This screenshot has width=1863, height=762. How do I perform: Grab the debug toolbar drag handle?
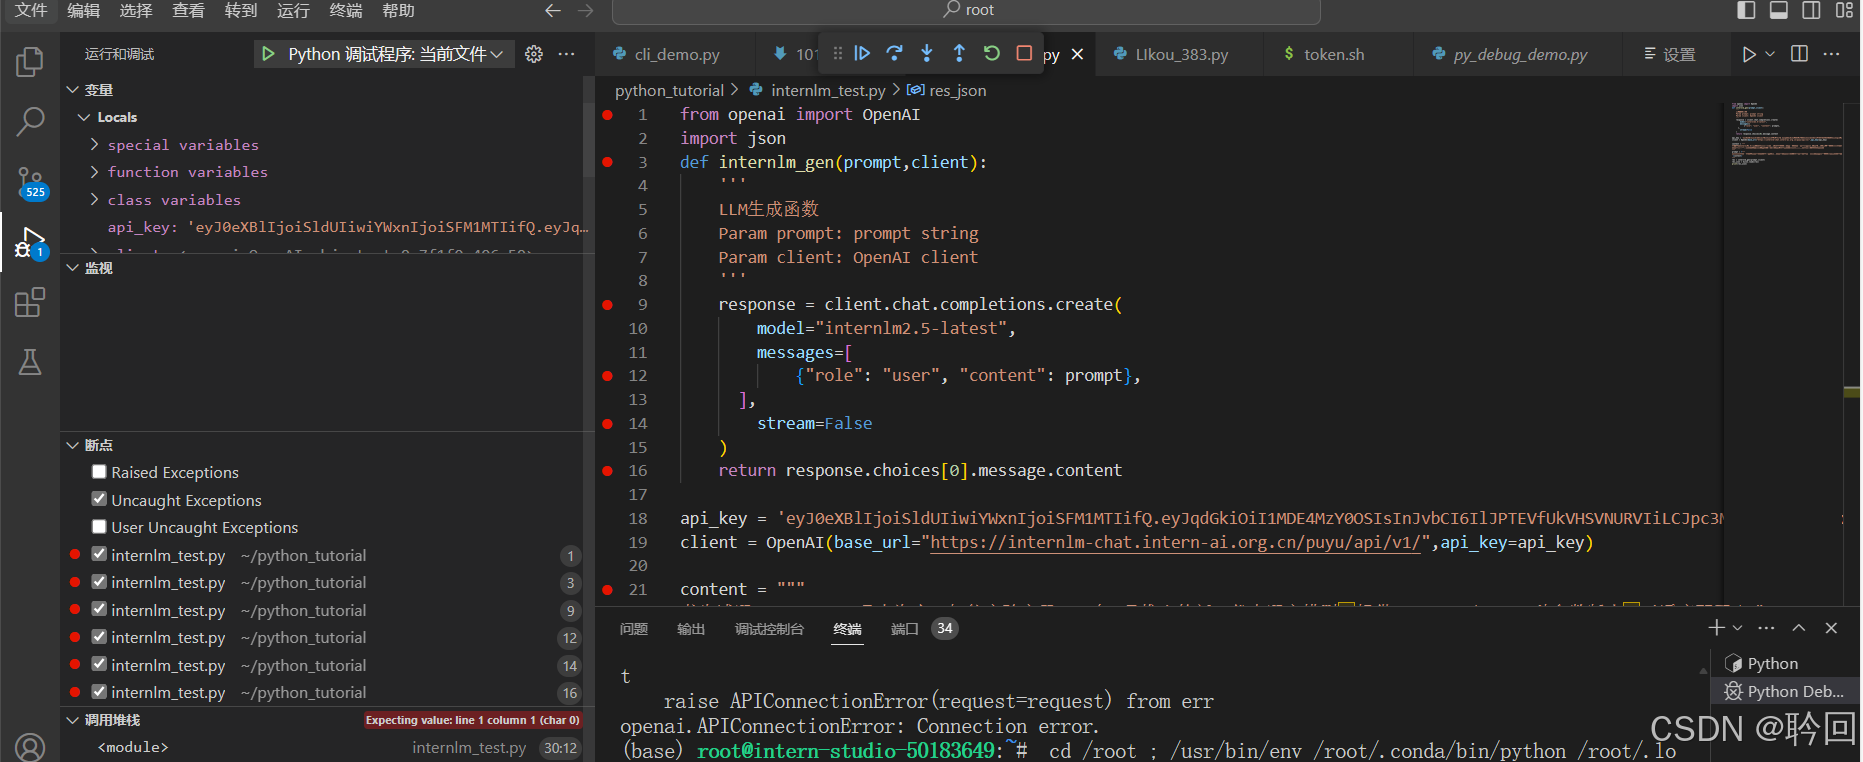tap(838, 53)
